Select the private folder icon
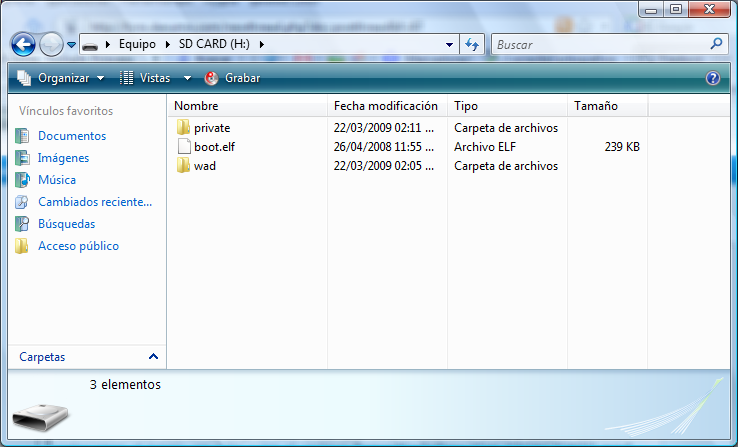 pyautogui.click(x=183, y=128)
